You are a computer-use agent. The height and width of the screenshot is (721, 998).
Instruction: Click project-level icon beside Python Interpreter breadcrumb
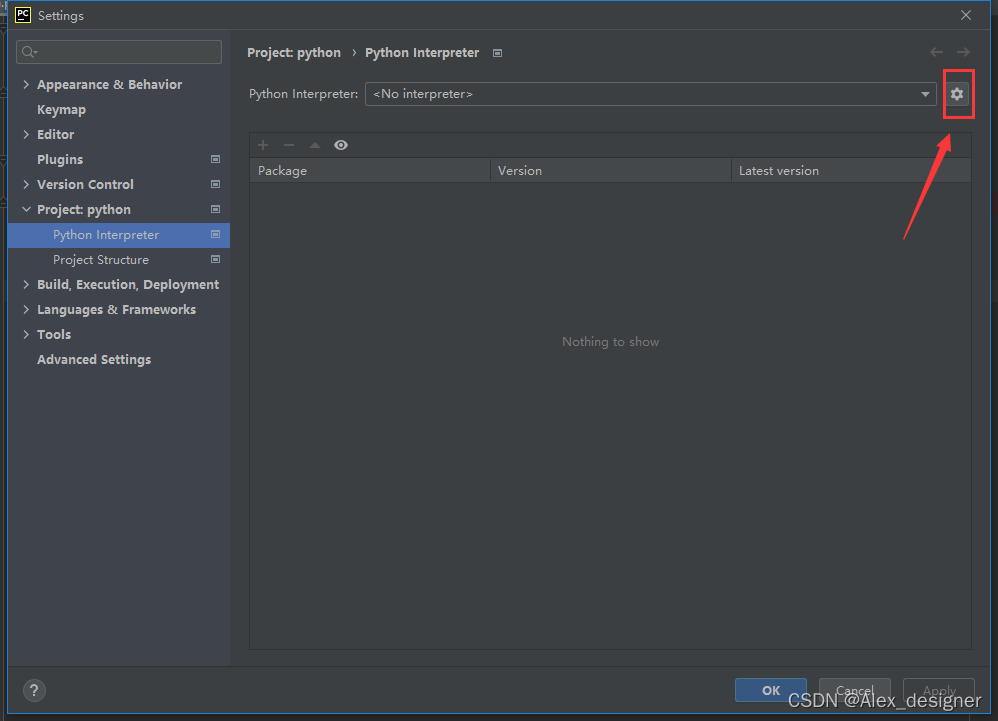pos(497,53)
